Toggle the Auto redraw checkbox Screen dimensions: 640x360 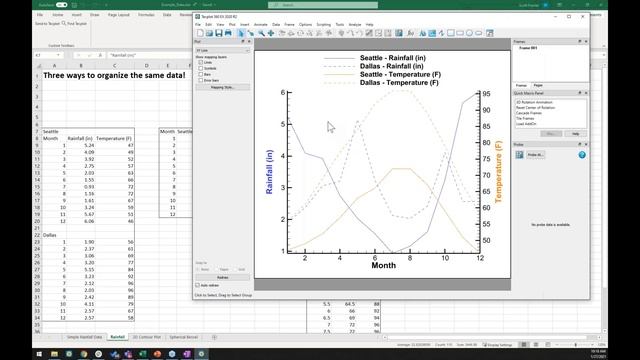click(198, 285)
